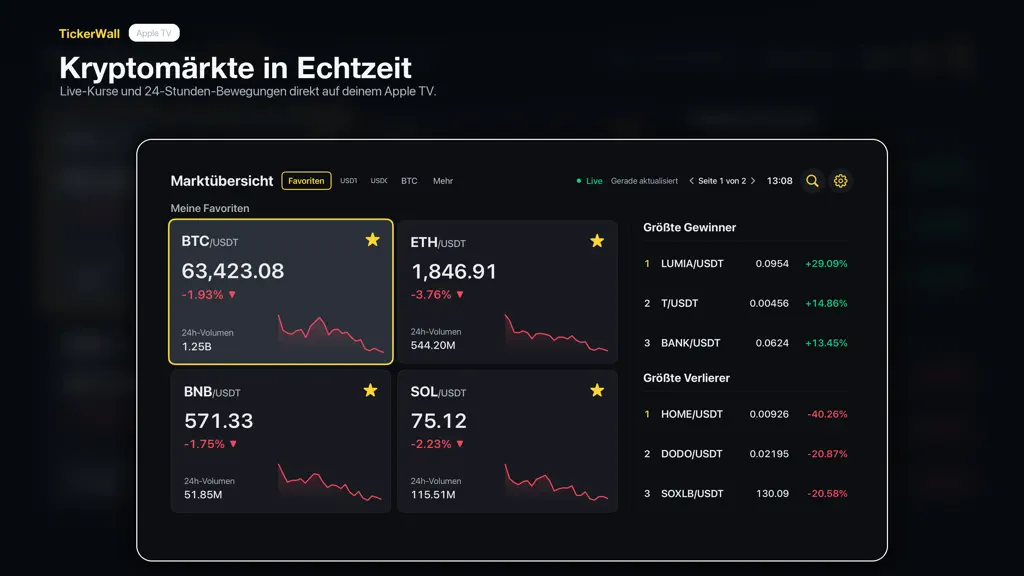Toggle the ETH/USDT favorite star
Image resolution: width=1024 pixels, height=576 pixels.
597,241
